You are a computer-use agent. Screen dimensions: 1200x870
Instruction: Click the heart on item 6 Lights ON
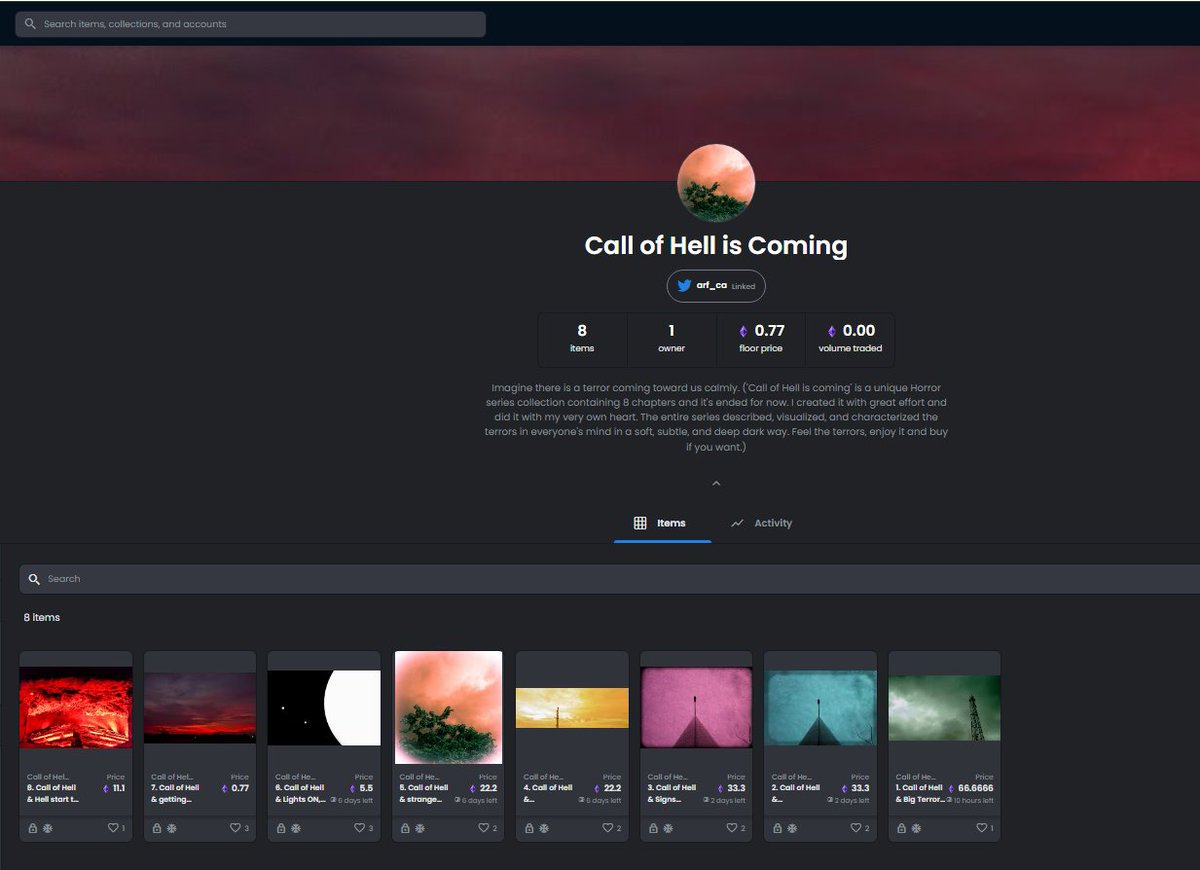coord(360,828)
